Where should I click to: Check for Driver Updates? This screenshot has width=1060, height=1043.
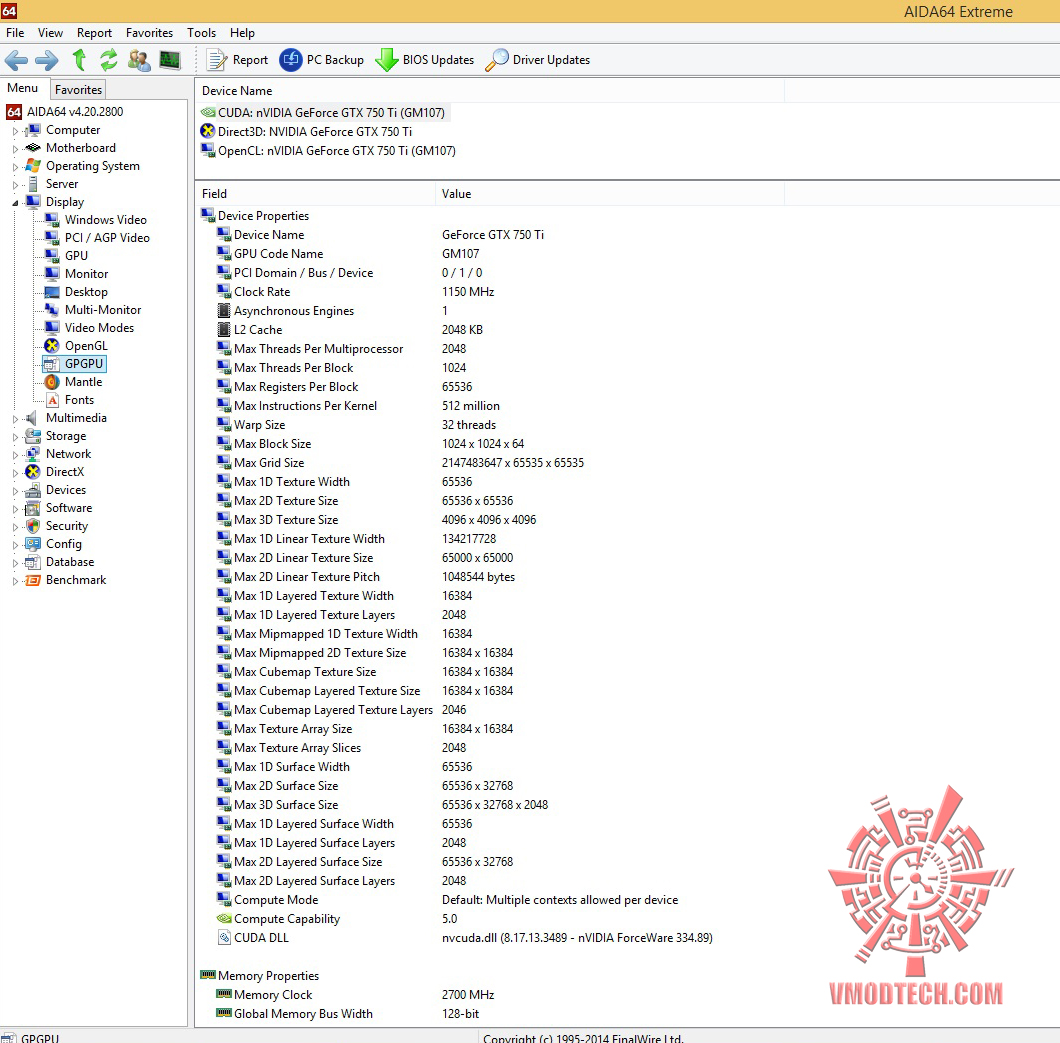pyautogui.click(x=537, y=60)
